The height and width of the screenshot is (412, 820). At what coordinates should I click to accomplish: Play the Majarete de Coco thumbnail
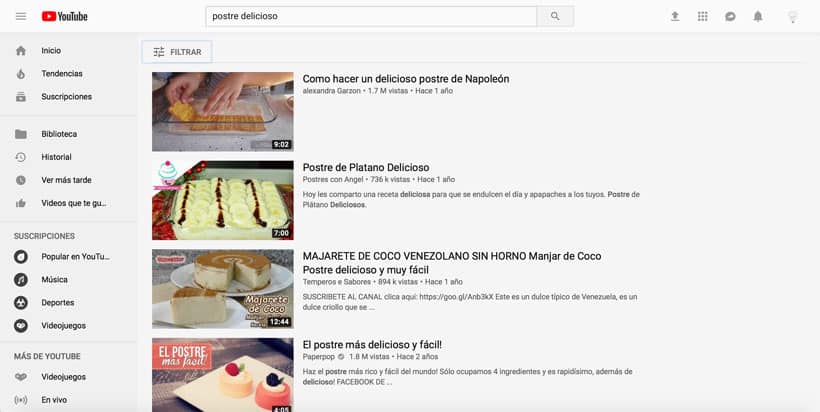(x=223, y=289)
